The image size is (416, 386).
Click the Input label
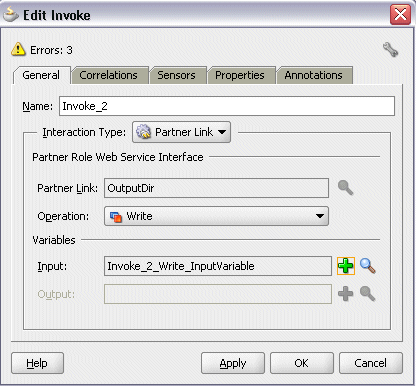coord(52,266)
